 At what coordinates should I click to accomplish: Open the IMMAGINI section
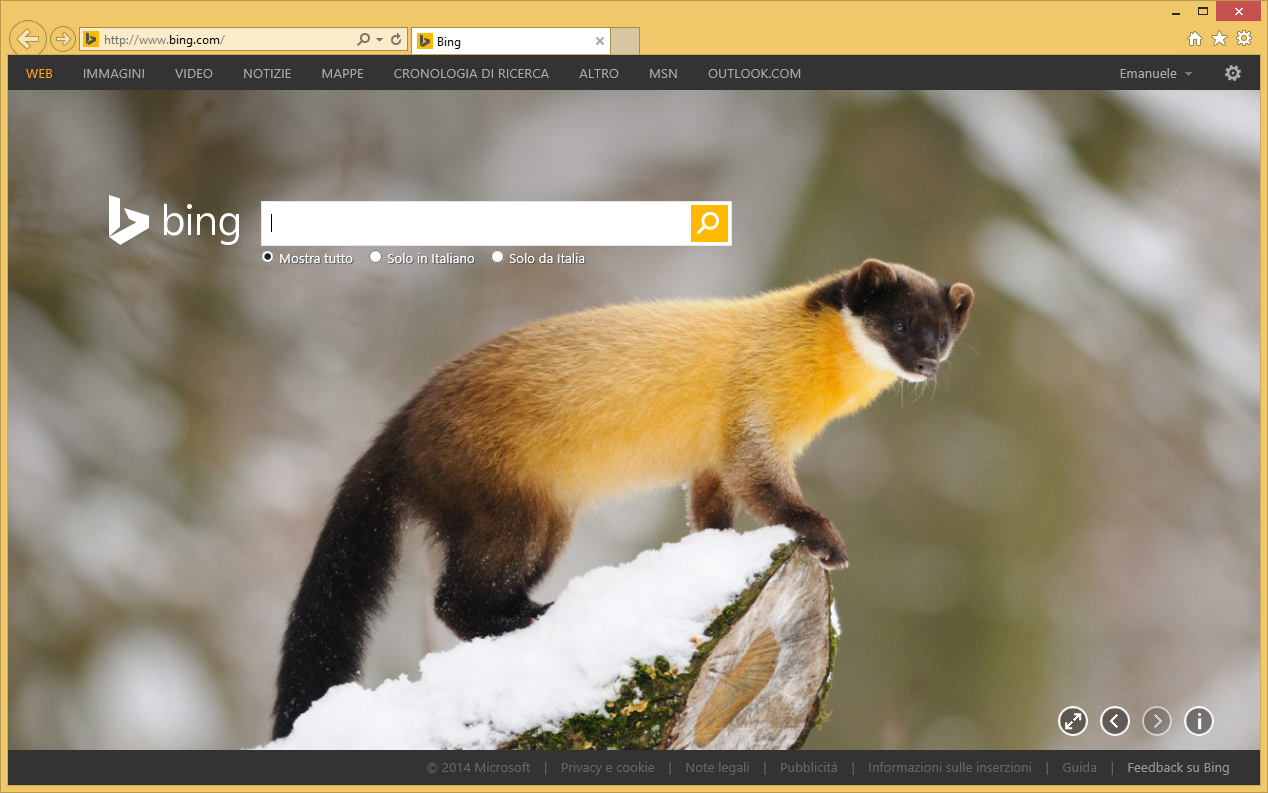coord(114,73)
